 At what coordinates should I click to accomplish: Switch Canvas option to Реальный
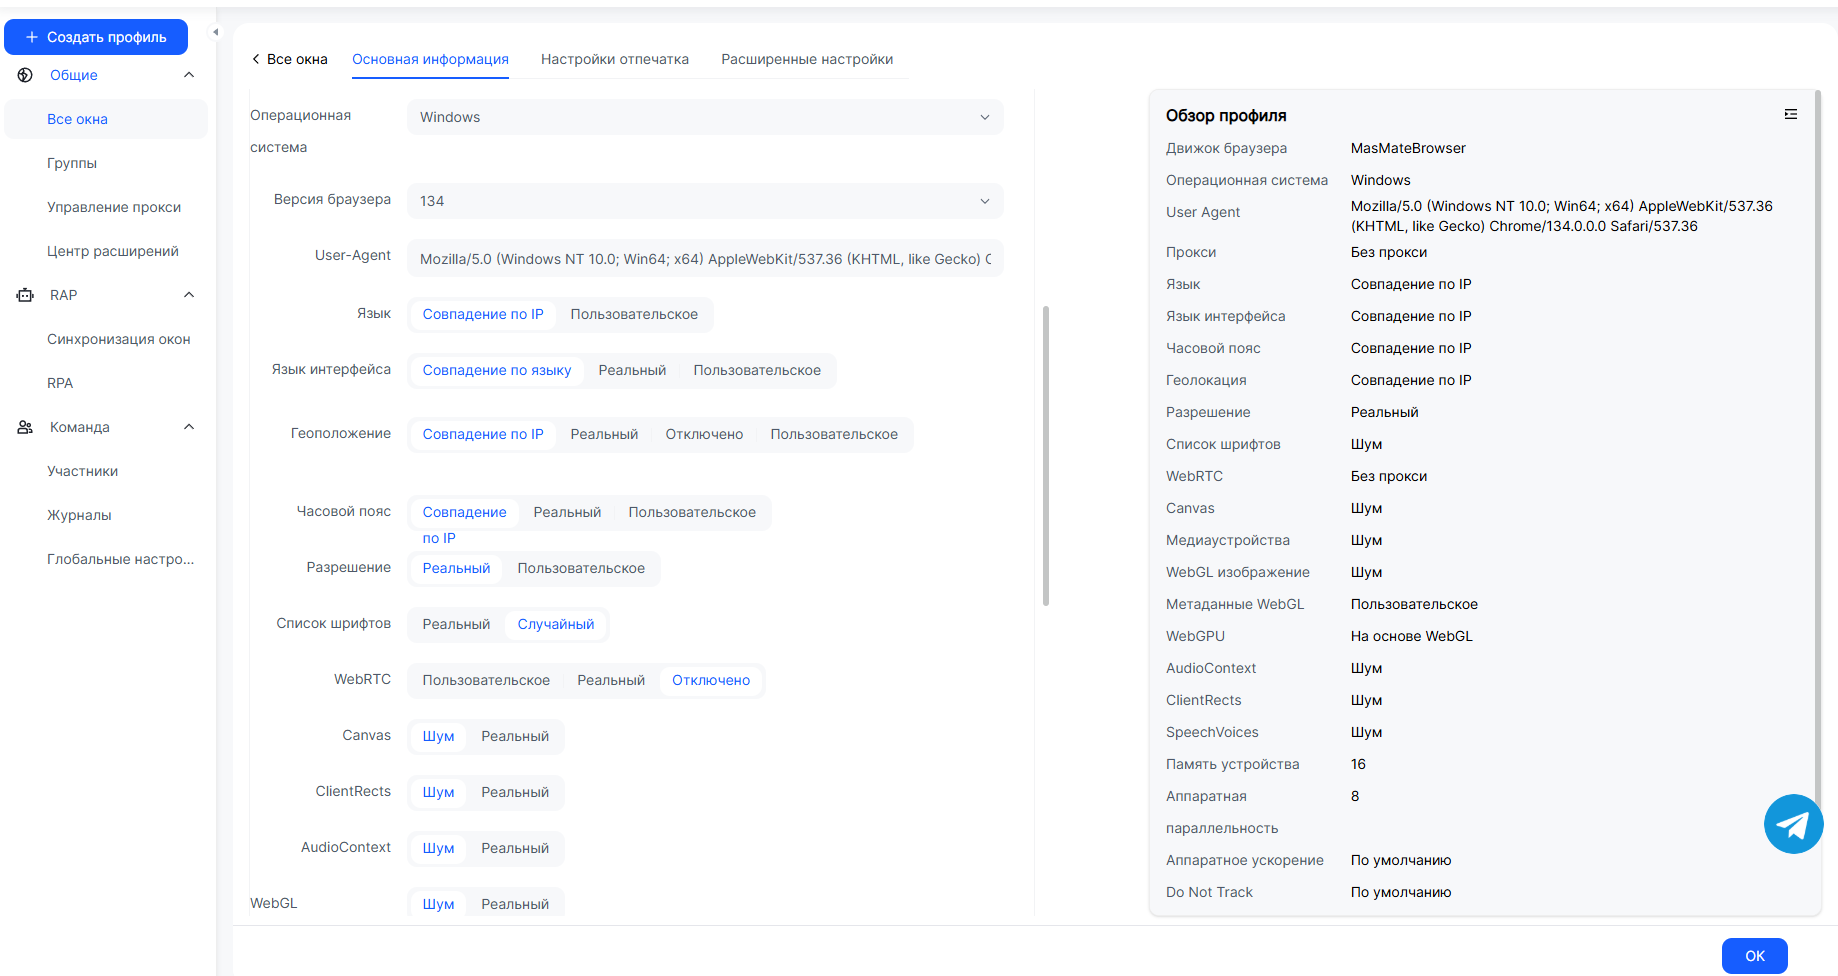(514, 736)
